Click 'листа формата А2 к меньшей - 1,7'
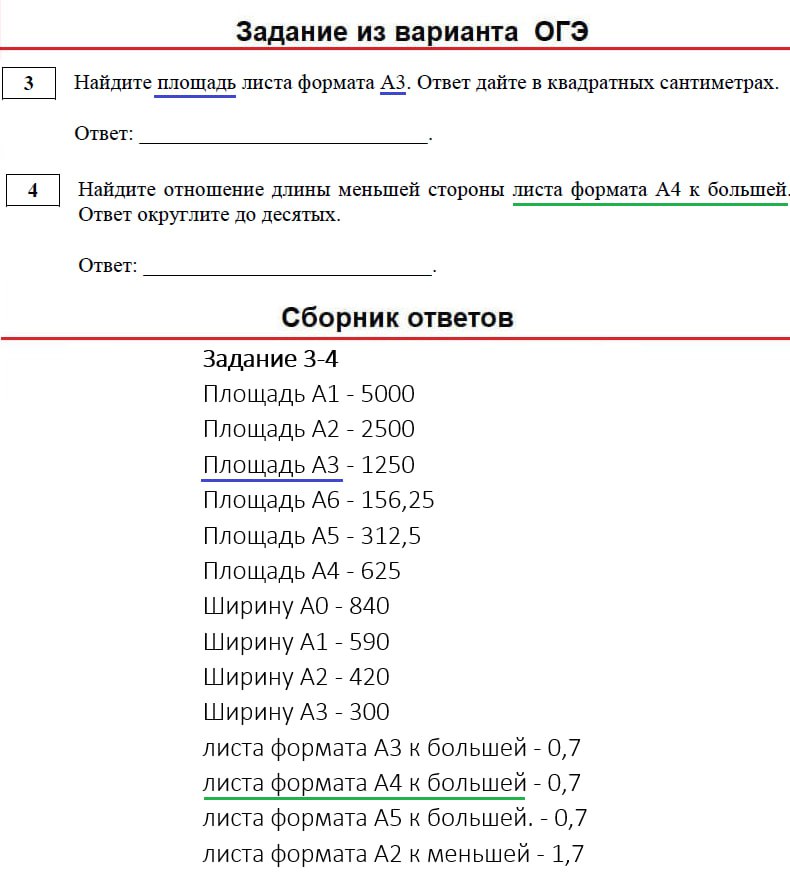The image size is (790, 872). pos(393,854)
